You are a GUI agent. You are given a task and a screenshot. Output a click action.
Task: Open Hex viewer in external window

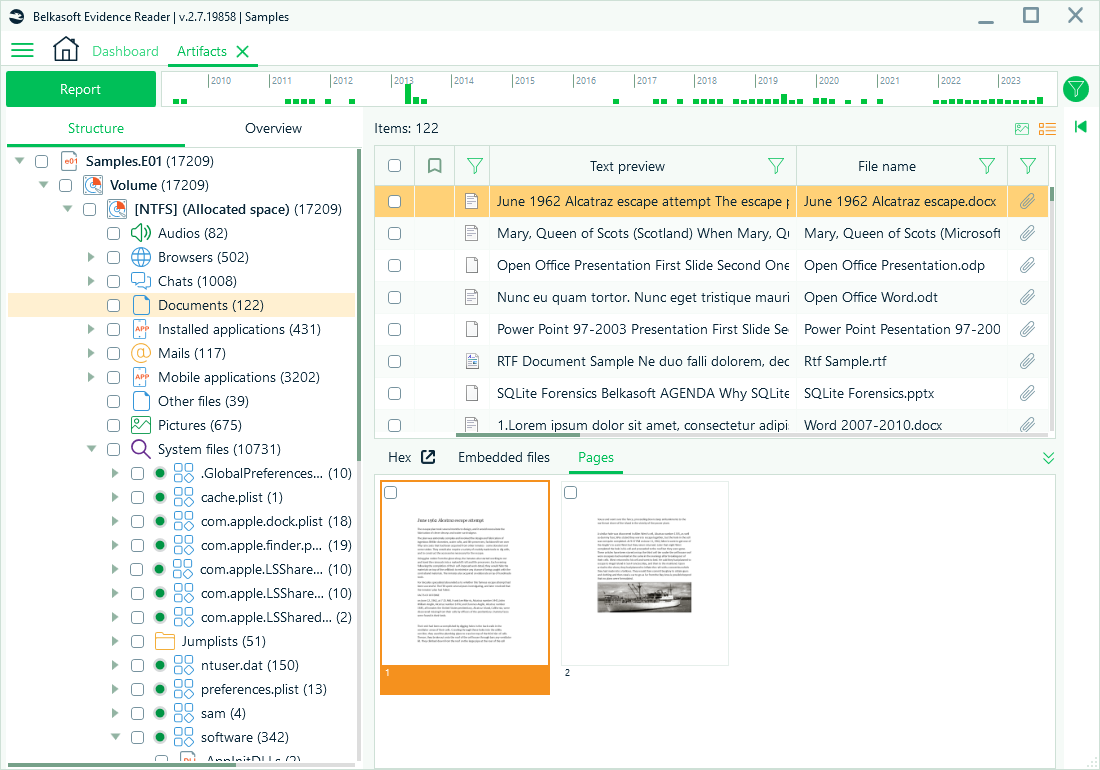coord(428,457)
